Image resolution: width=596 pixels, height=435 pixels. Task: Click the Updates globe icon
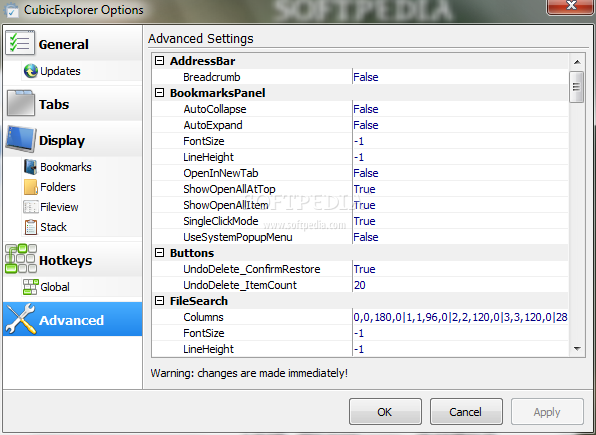tap(31, 71)
